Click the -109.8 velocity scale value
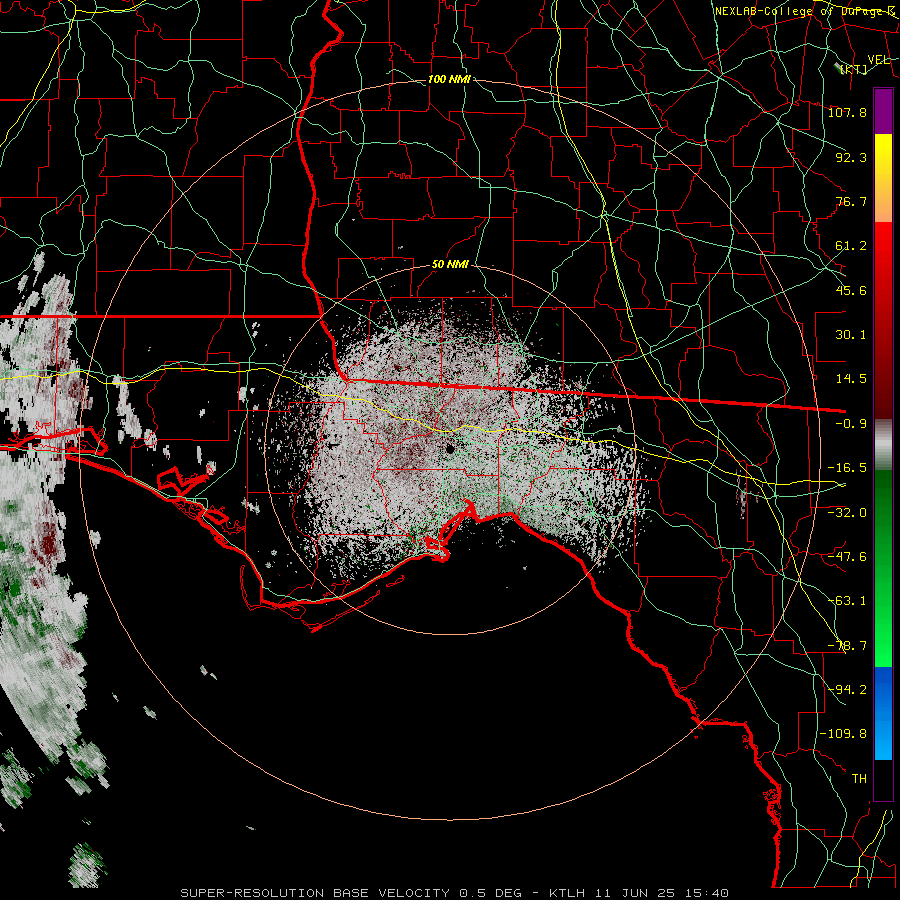This screenshot has height=900, width=900. click(x=843, y=734)
